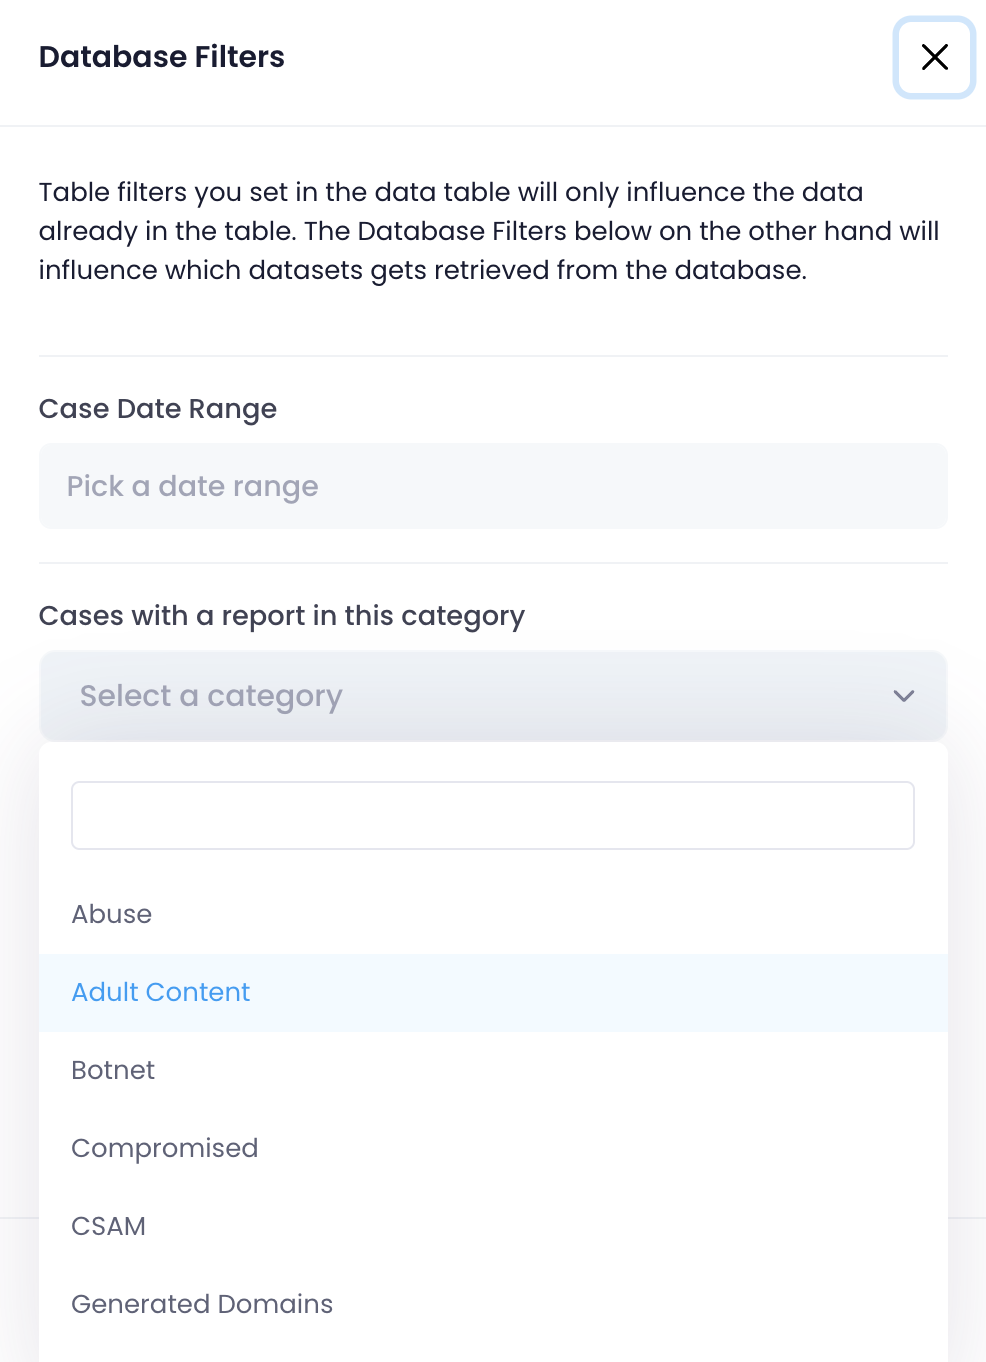Select the Abuse category option
The width and height of the screenshot is (986, 1362).
click(x=112, y=914)
